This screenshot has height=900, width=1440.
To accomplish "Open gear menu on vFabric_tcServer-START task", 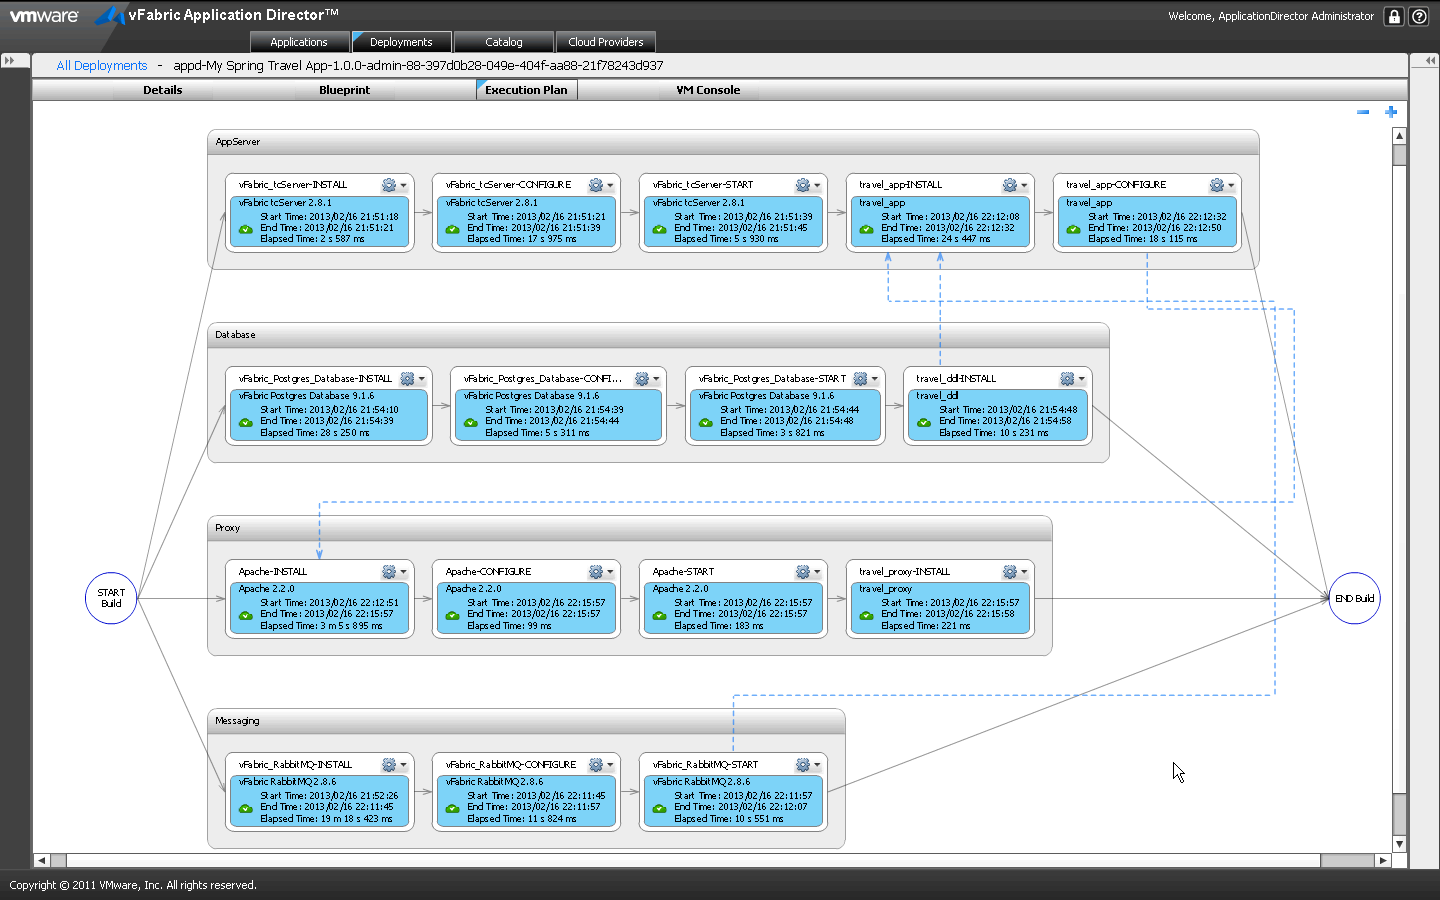I will coord(803,185).
